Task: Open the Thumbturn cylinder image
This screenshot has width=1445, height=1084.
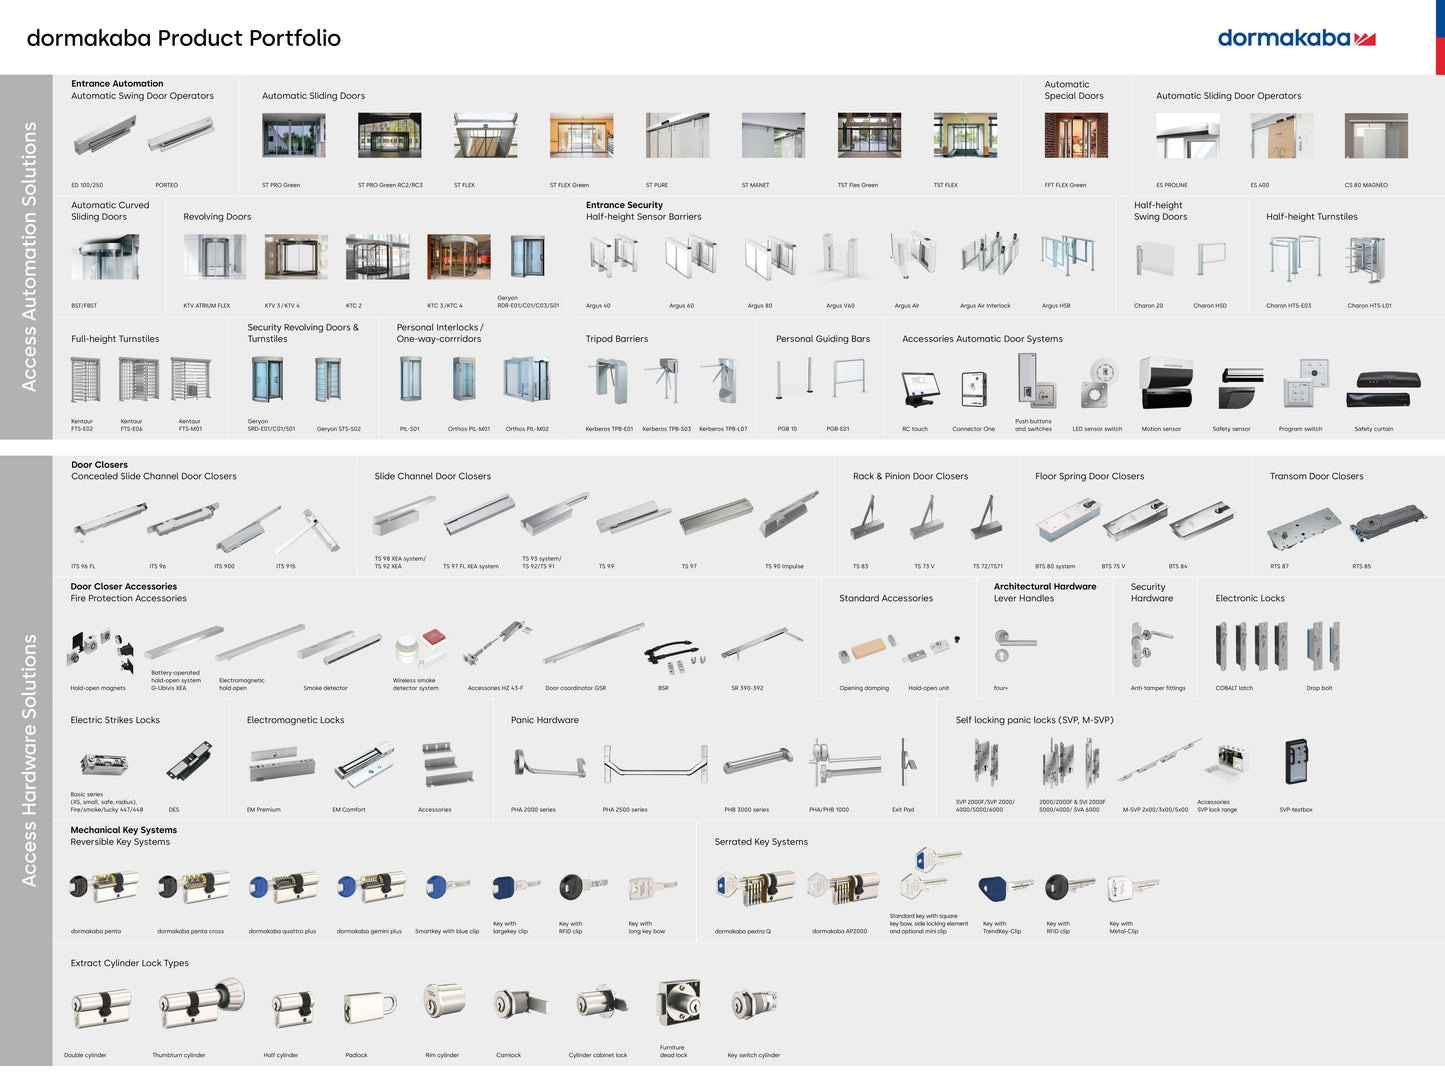Action: point(202,1004)
